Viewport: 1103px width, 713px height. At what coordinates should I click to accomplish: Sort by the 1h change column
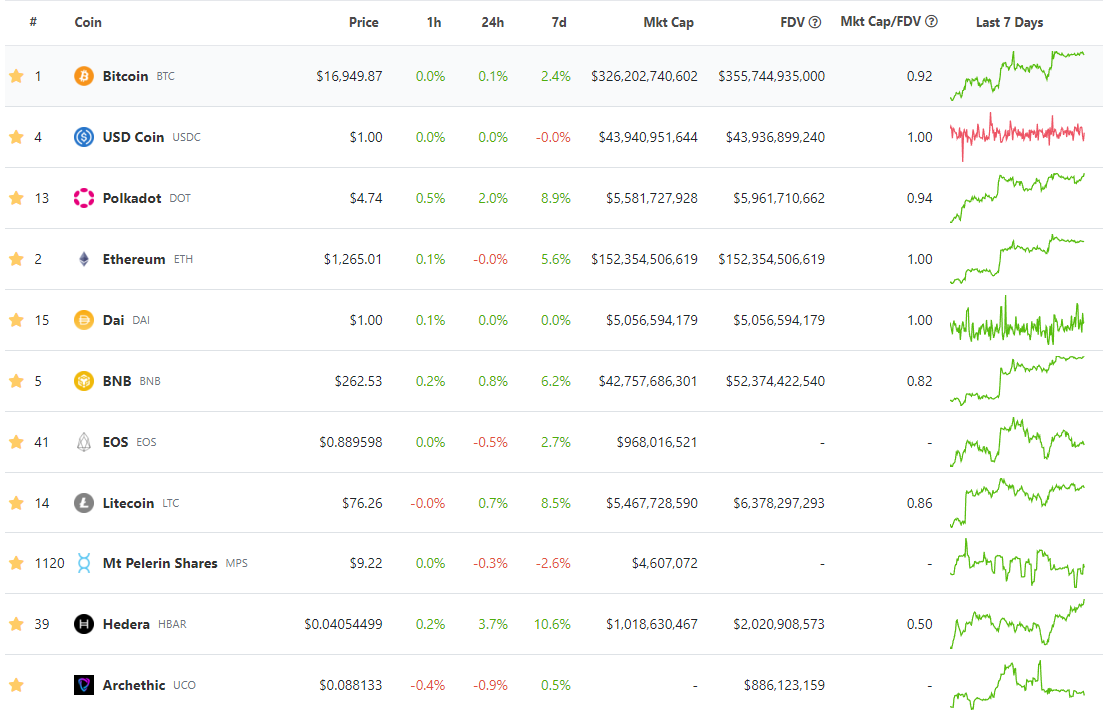[434, 23]
